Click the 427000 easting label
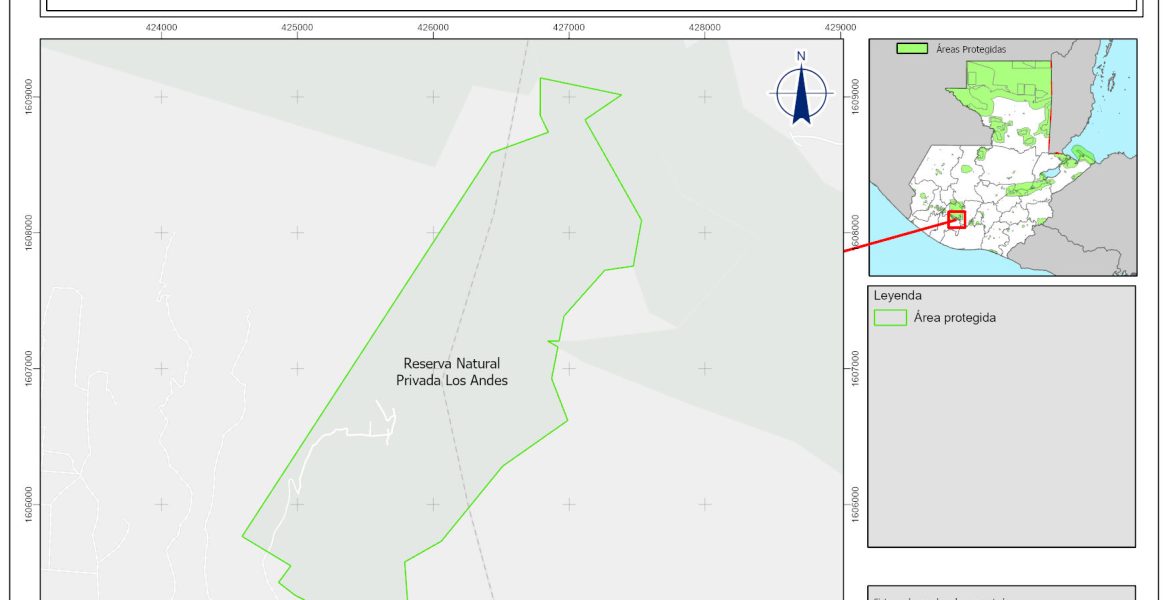 point(569,28)
